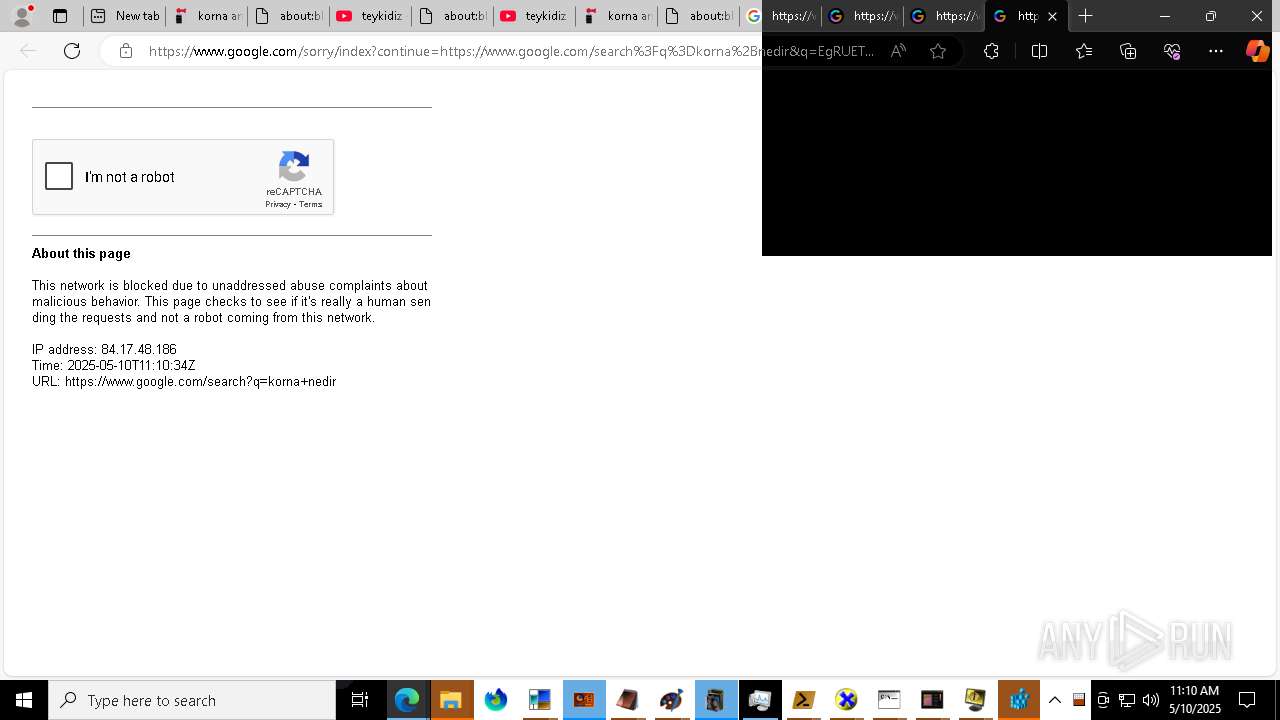Click the taskbar search box

click(192, 700)
